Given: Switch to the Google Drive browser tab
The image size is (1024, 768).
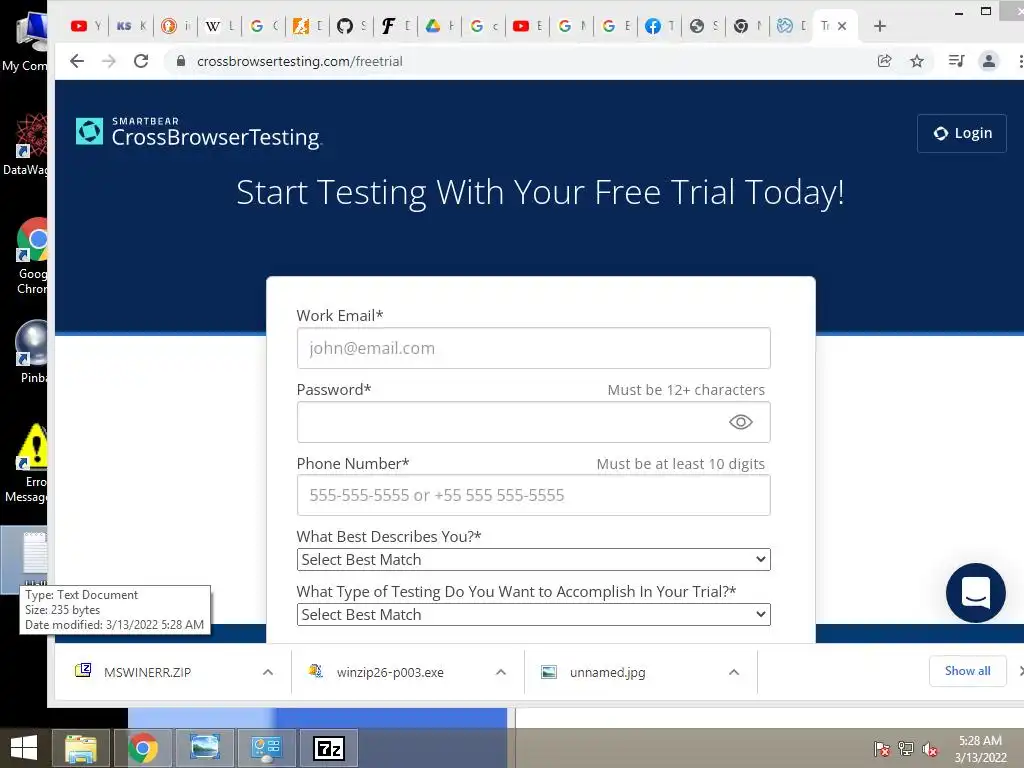Looking at the screenshot, I should pos(440,26).
